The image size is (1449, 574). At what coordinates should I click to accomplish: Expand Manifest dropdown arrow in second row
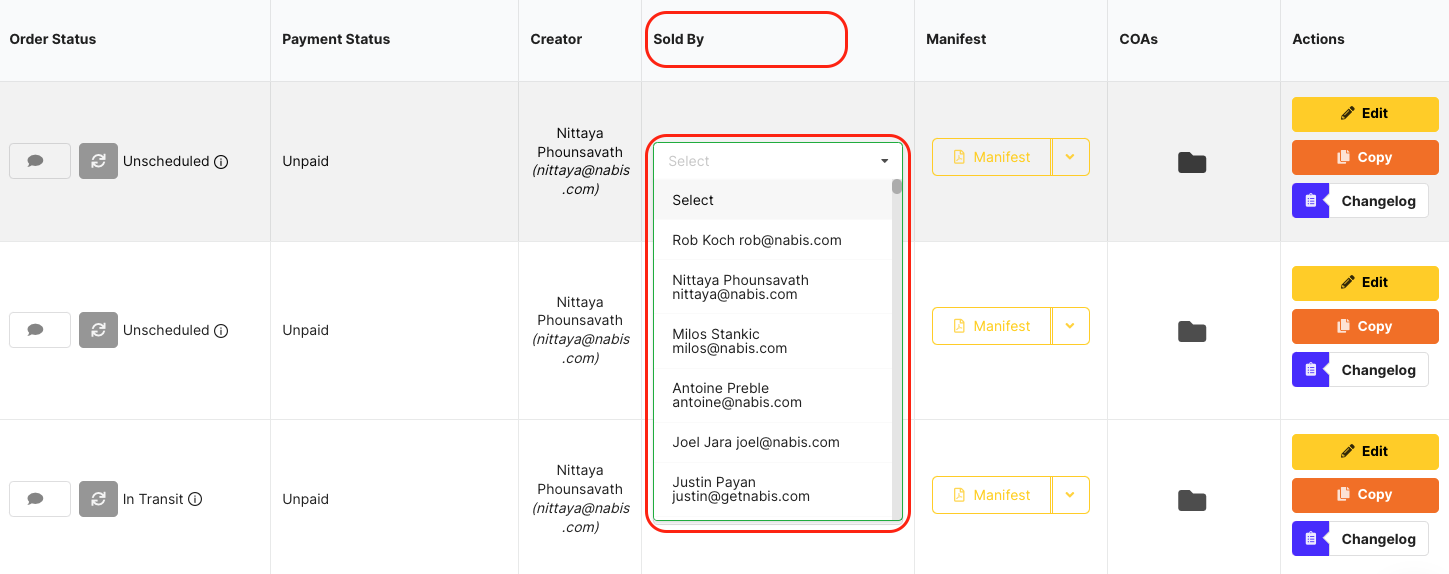pyautogui.click(x=1070, y=326)
